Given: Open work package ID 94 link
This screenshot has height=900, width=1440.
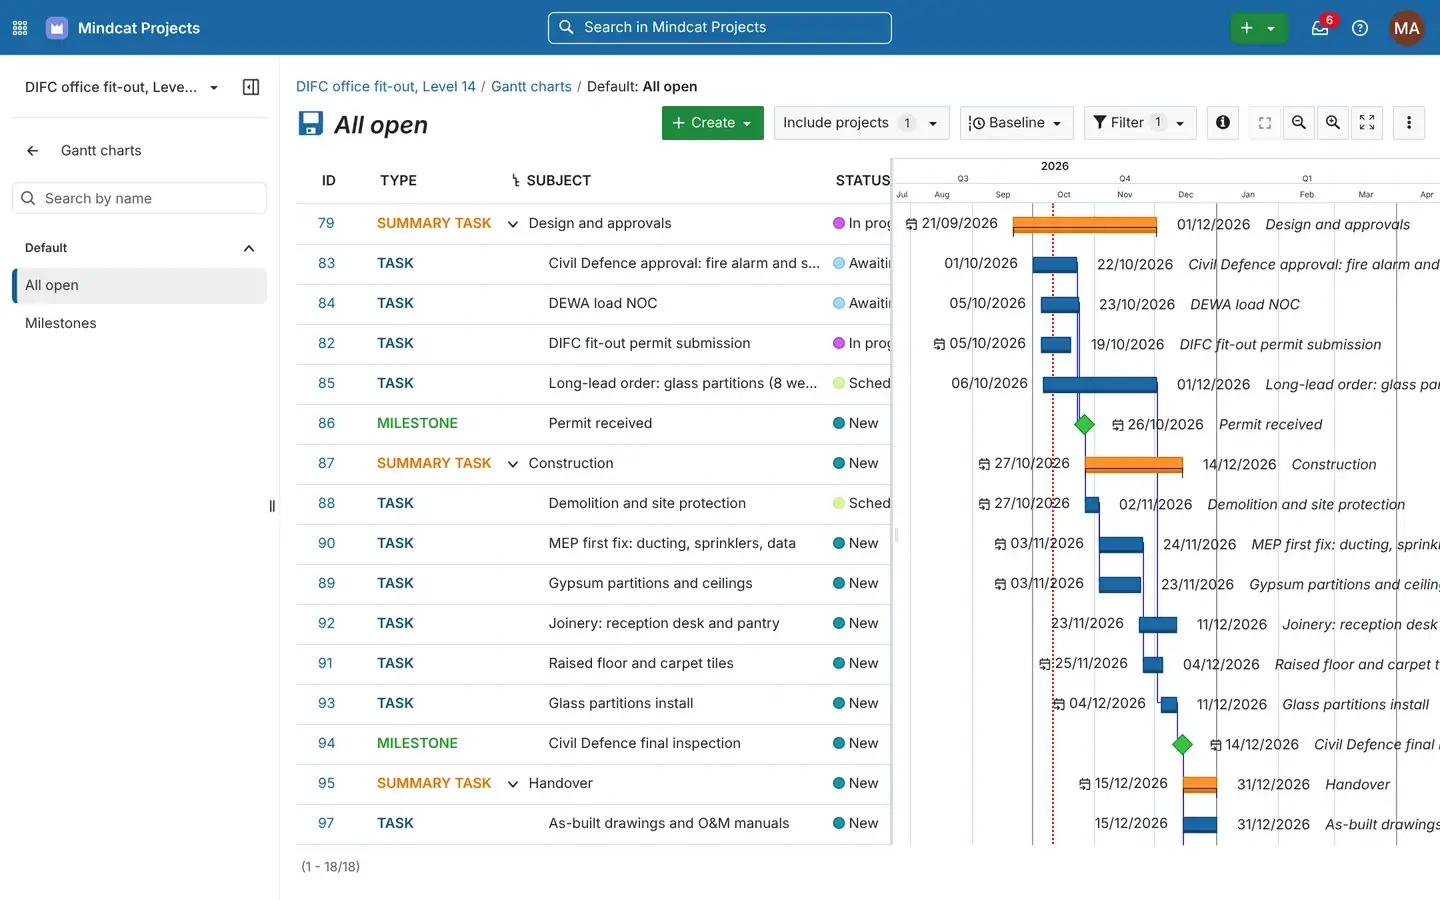Looking at the screenshot, I should click(326, 743).
